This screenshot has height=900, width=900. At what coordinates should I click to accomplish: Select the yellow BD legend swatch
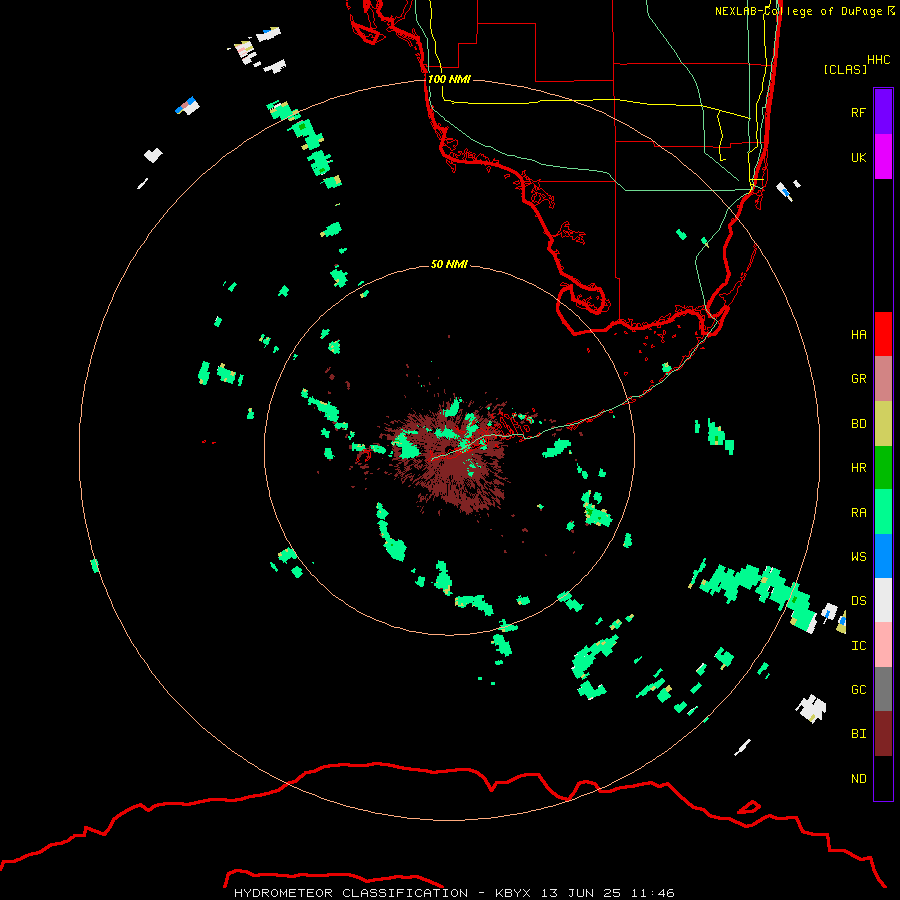click(883, 424)
